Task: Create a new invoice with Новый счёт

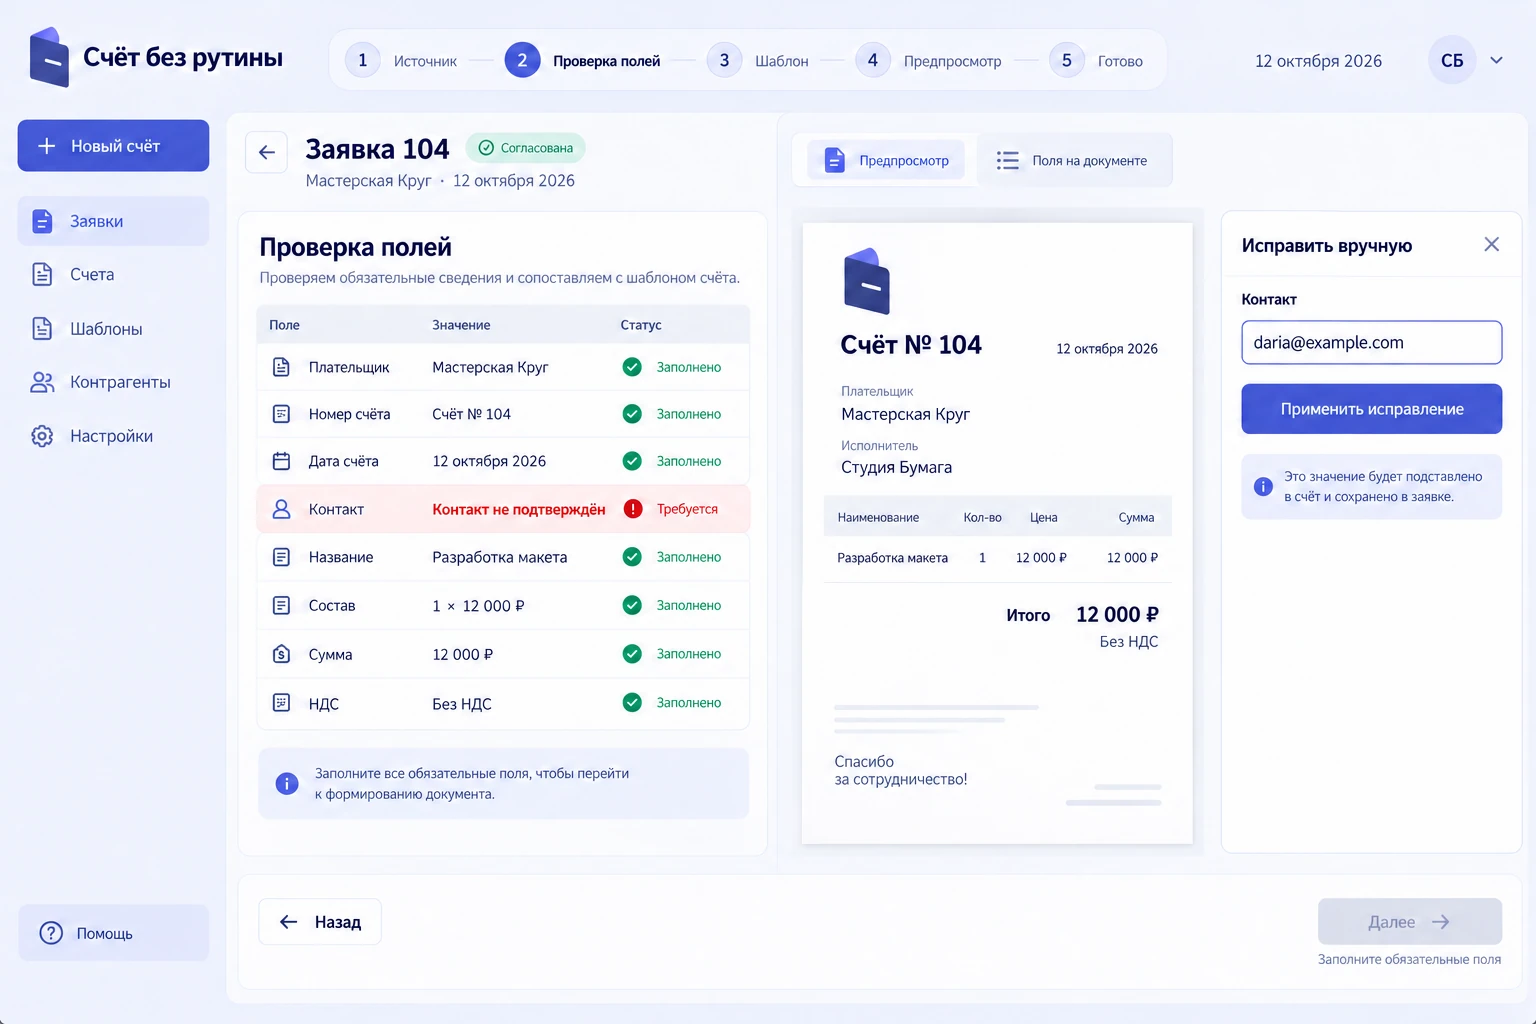Action: coord(113,146)
